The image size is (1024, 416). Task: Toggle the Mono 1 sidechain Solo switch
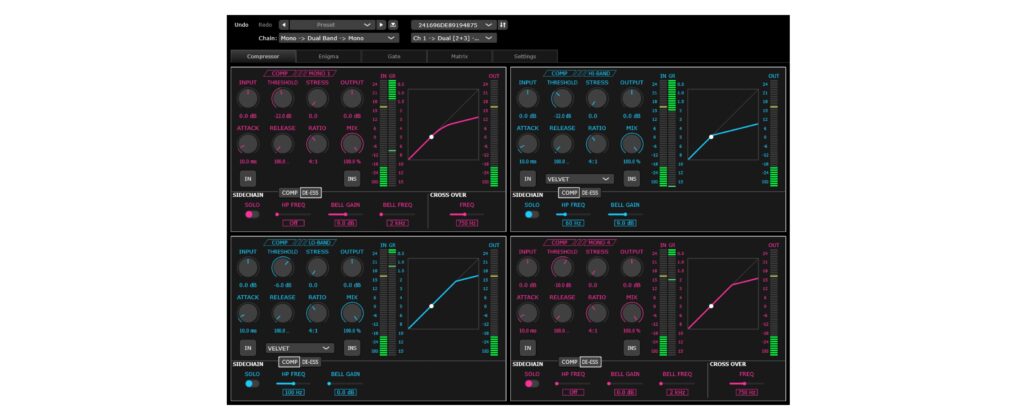click(252, 214)
